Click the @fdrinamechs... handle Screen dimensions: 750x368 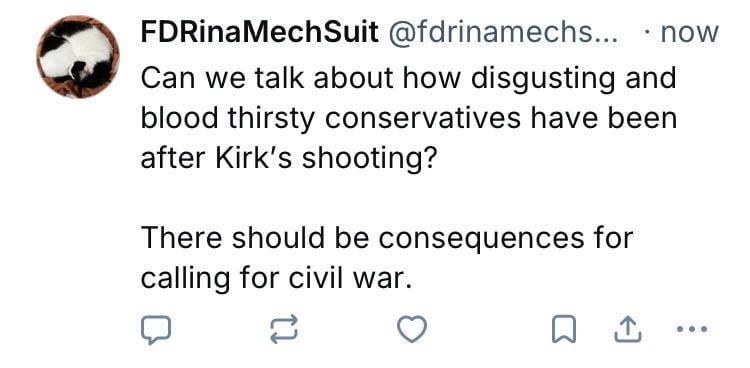click(503, 33)
